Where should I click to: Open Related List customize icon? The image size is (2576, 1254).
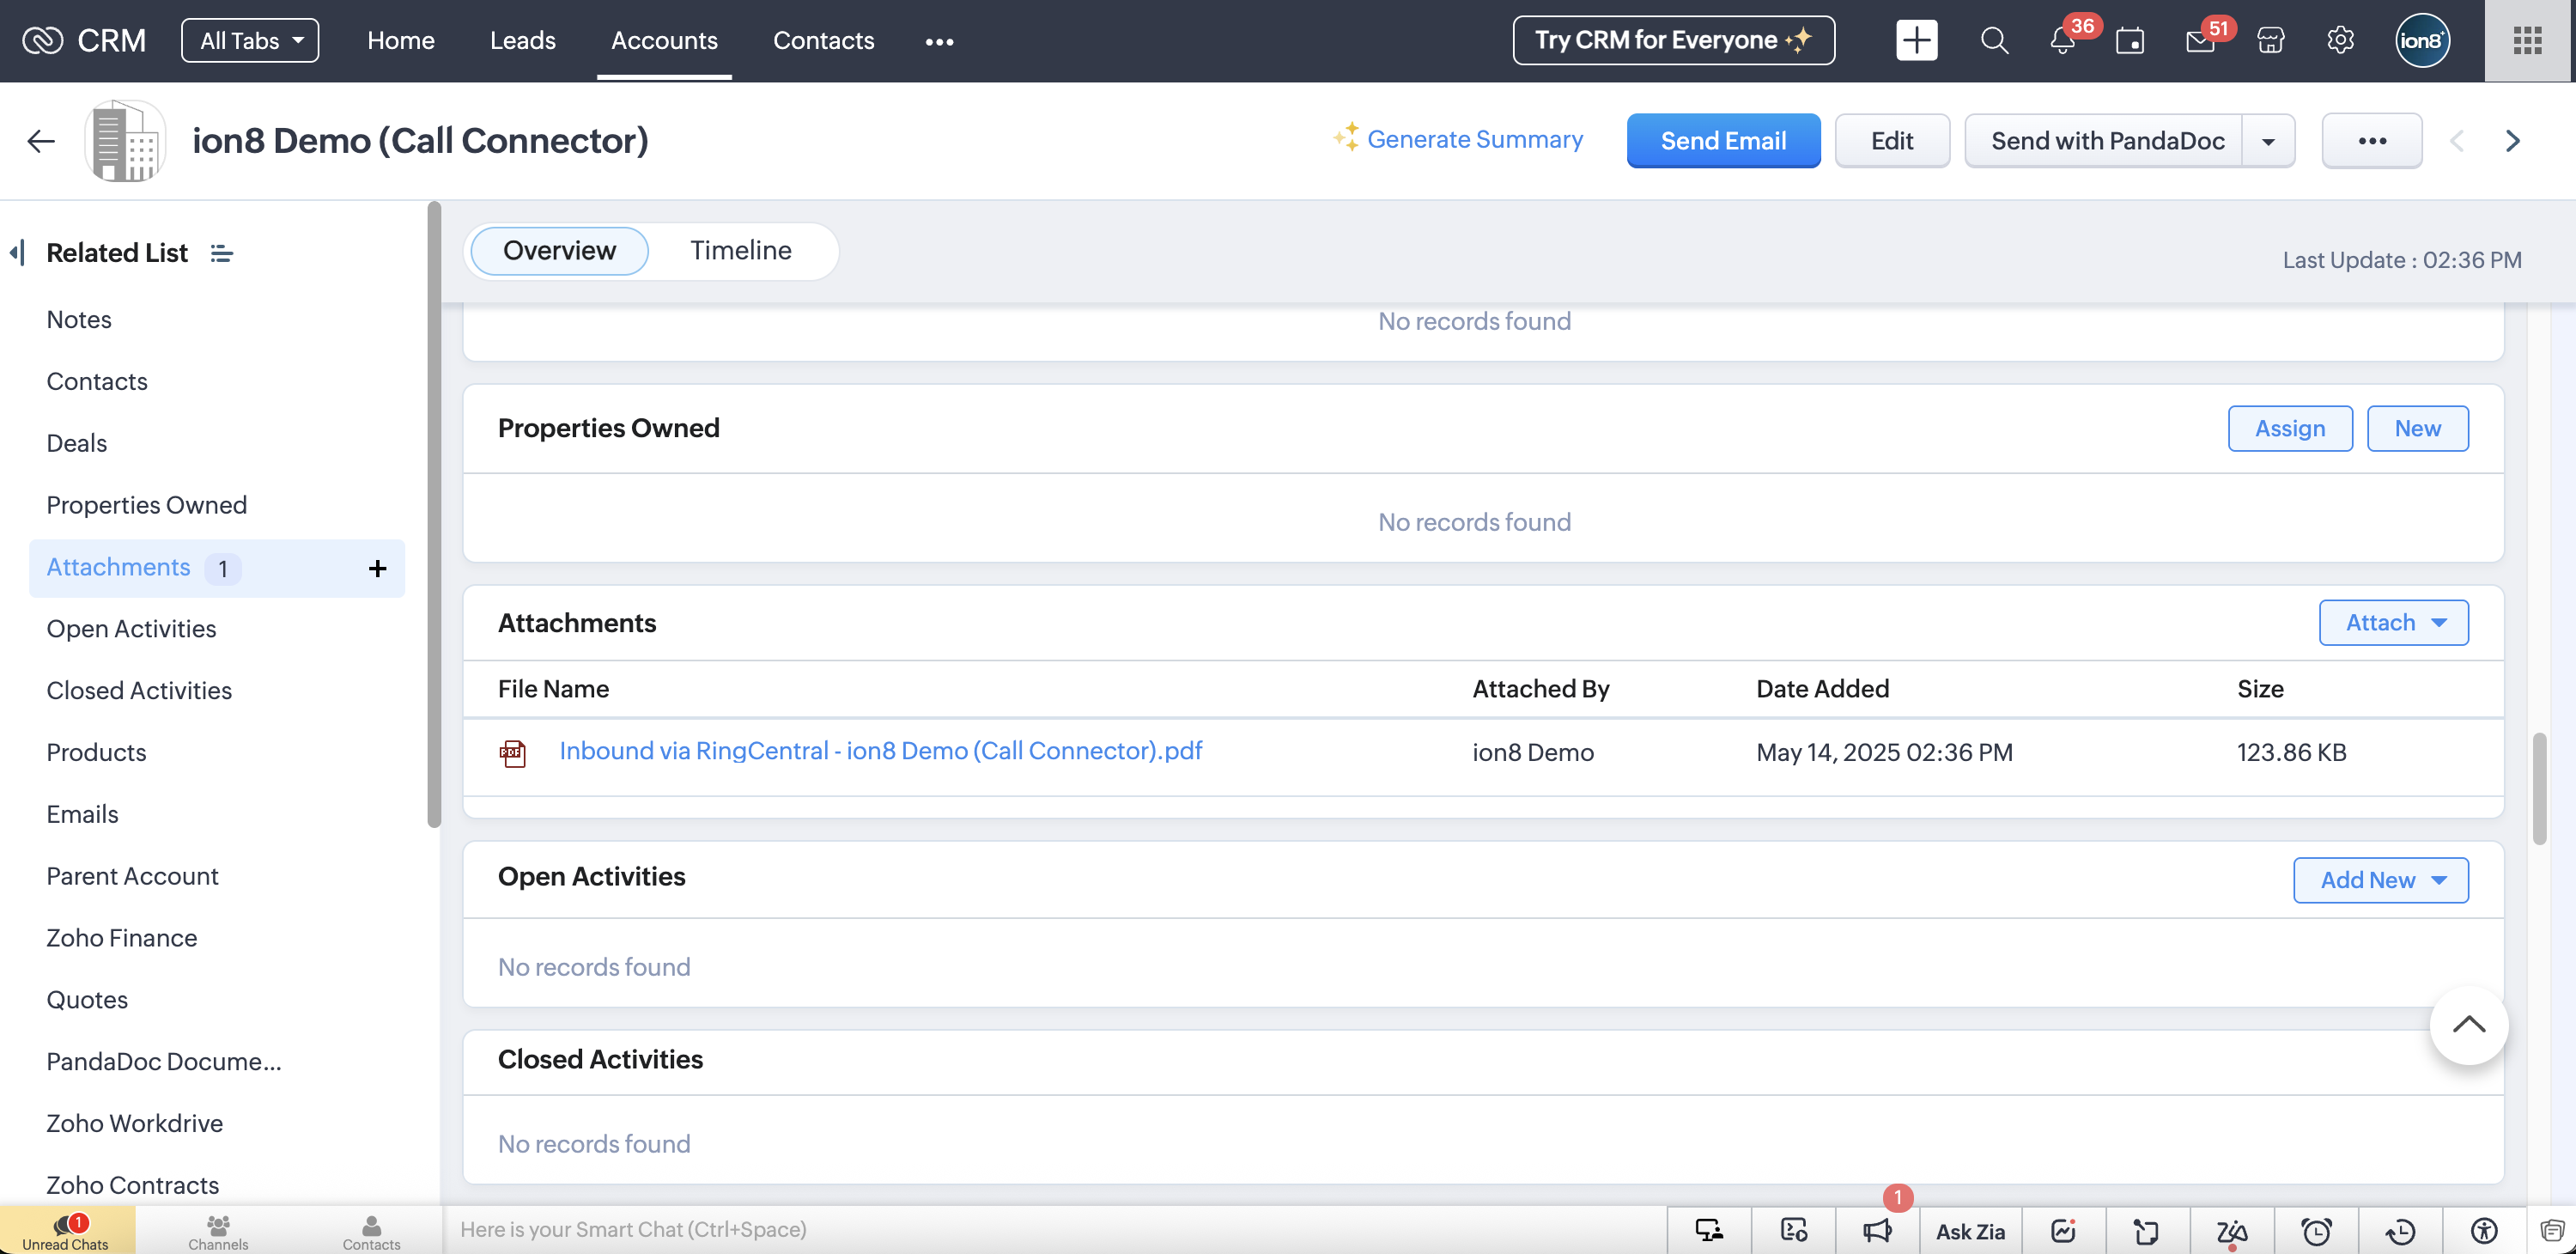tap(222, 253)
